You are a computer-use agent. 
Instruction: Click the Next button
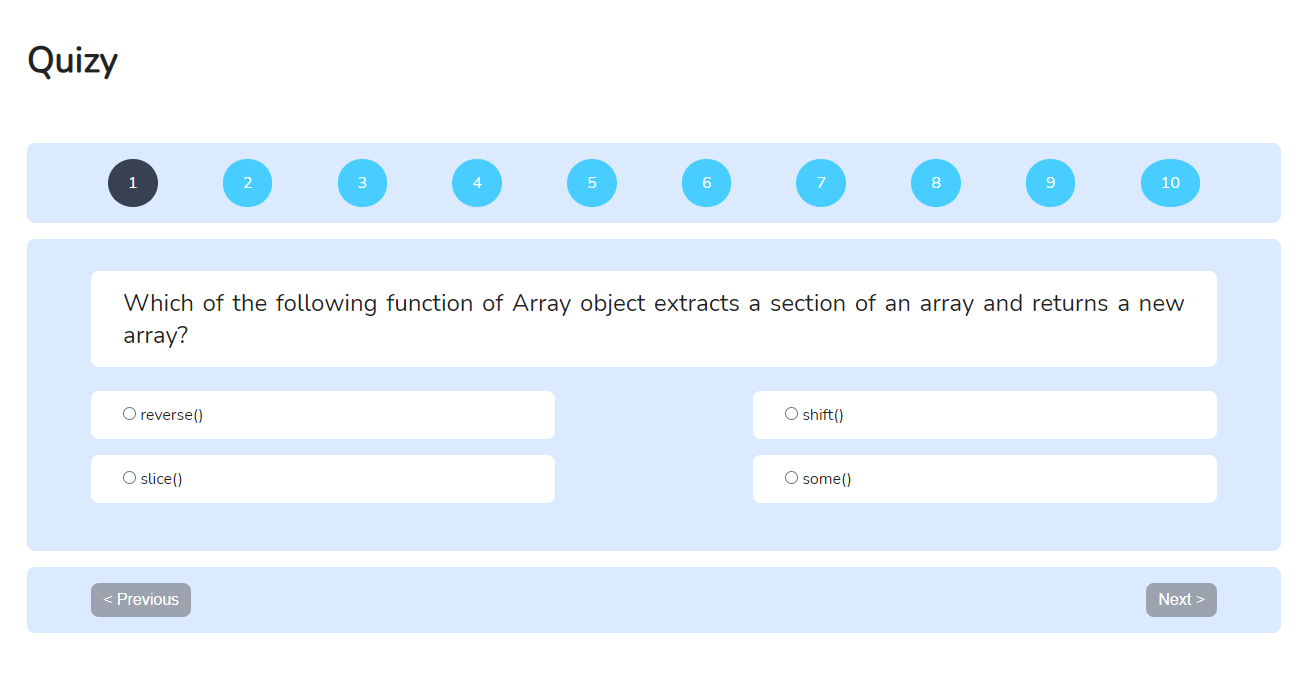click(1181, 599)
